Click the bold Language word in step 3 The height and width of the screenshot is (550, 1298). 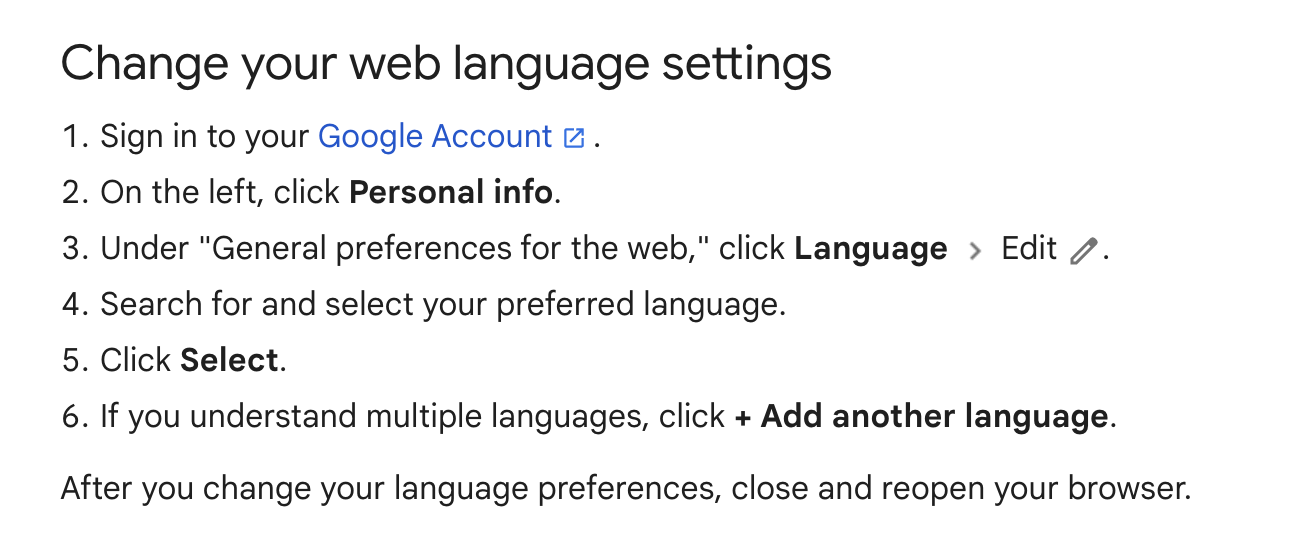coord(871,249)
